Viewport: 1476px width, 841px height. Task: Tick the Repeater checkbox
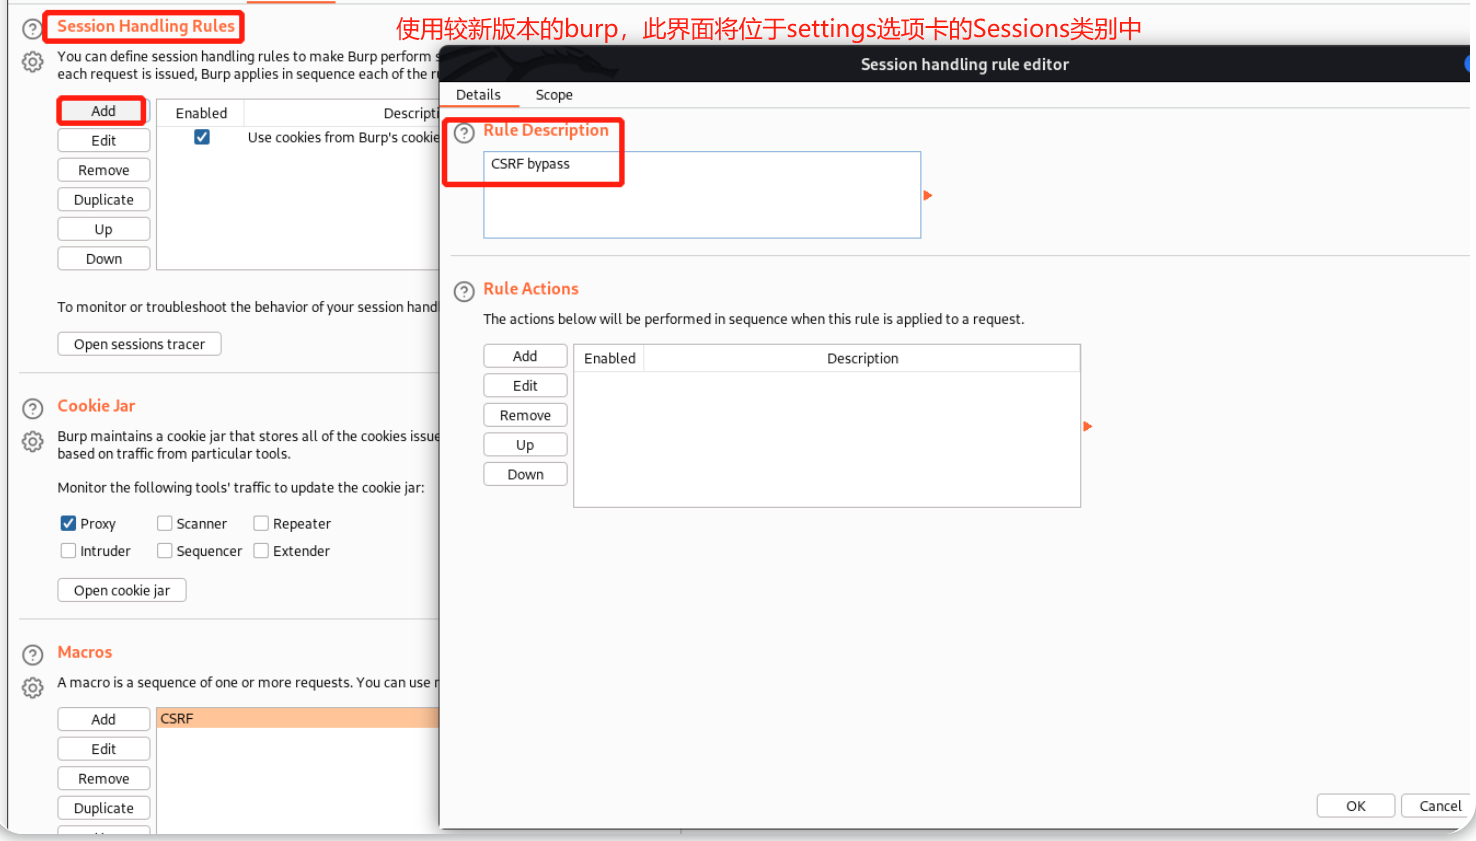[x=261, y=523]
